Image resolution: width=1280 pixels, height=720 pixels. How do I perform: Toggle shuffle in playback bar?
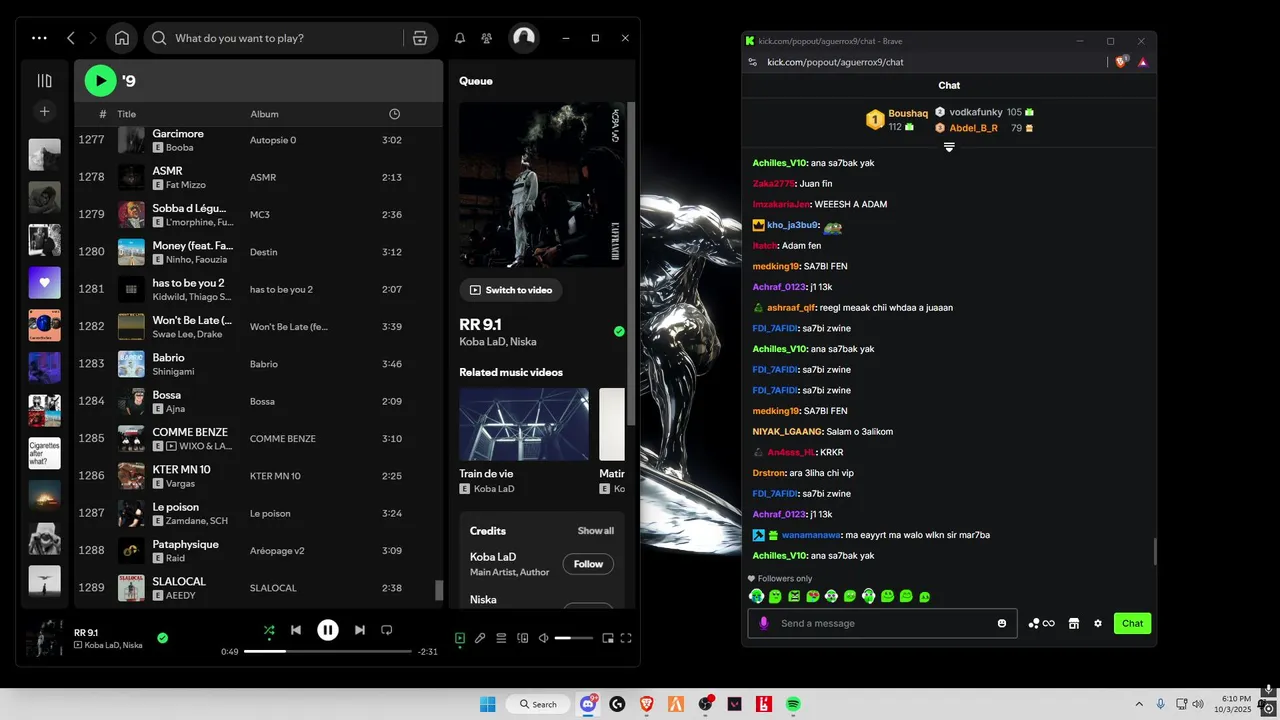[x=269, y=630]
